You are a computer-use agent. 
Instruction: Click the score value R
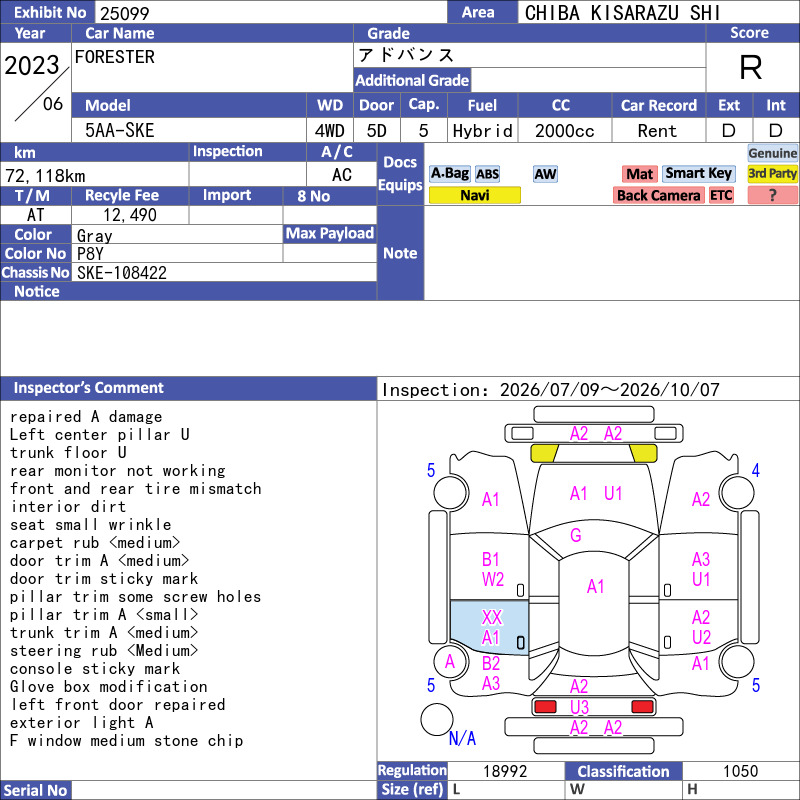(x=751, y=67)
